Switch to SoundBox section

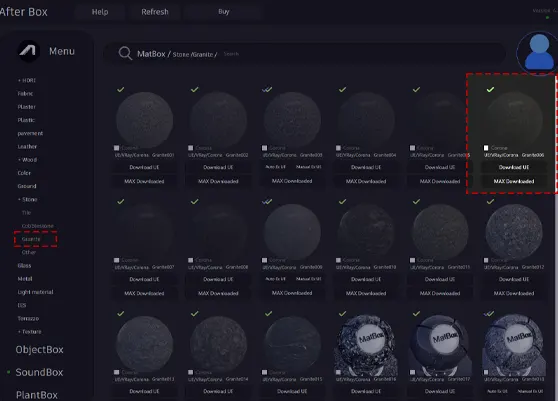[x=39, y=372]
